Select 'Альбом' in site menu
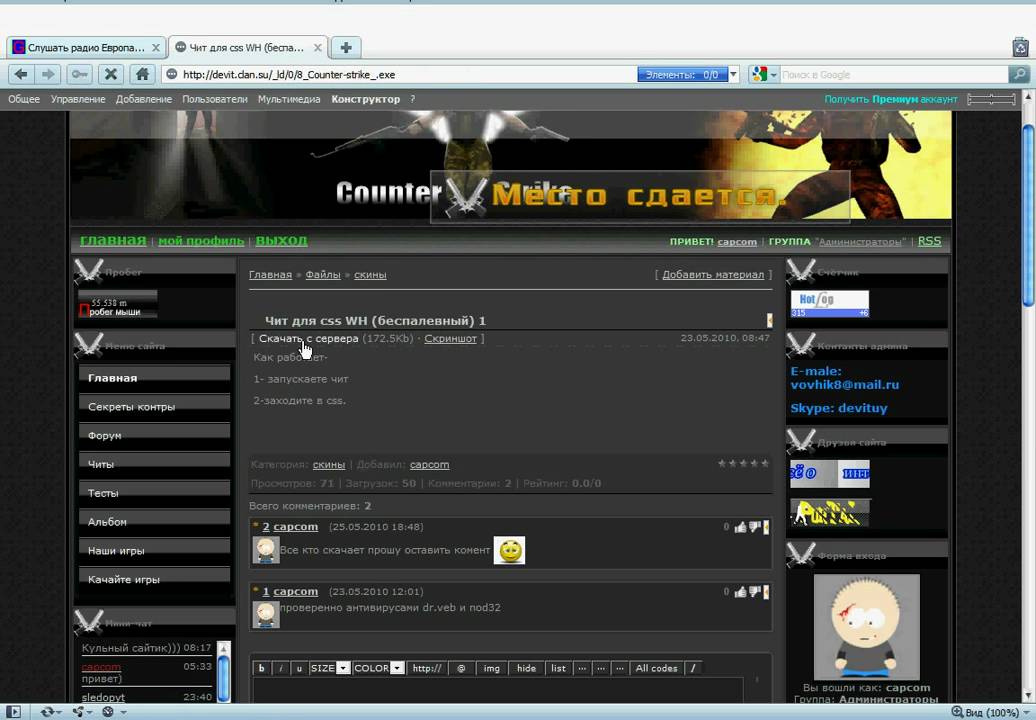Image resolution: width=1036 pixels, height=720 pixels. (154, 522)
